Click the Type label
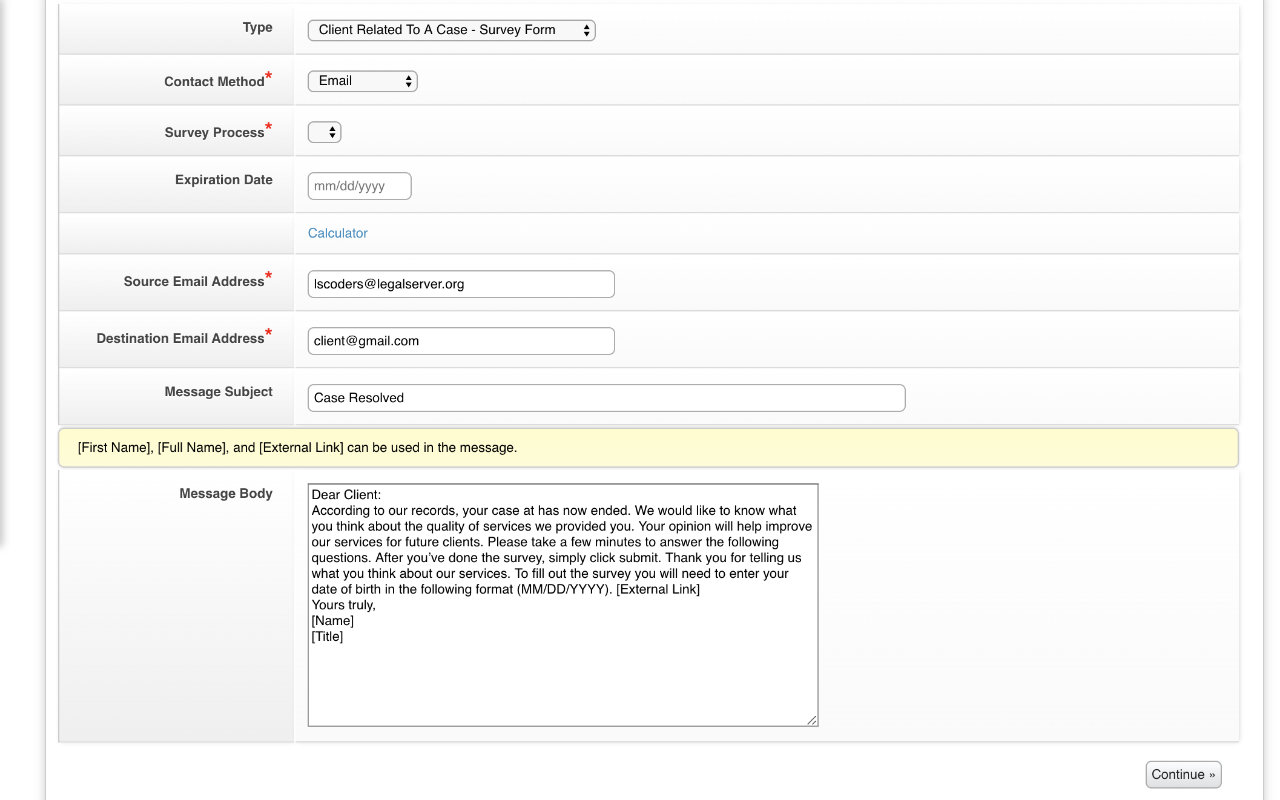The width and height of the screenshot is (1280, 800). 258,28
